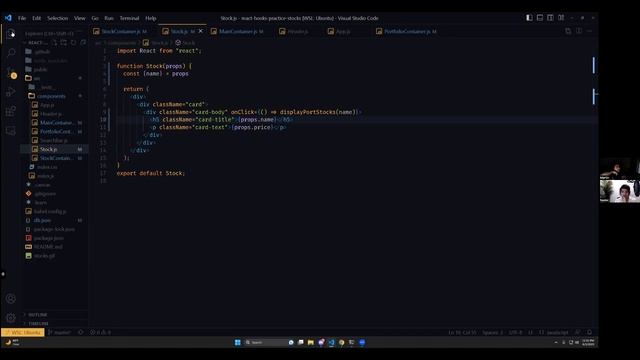Open the Explorer view in the activity bar
This screenshot has height=360, width=640.
point(11,33)
